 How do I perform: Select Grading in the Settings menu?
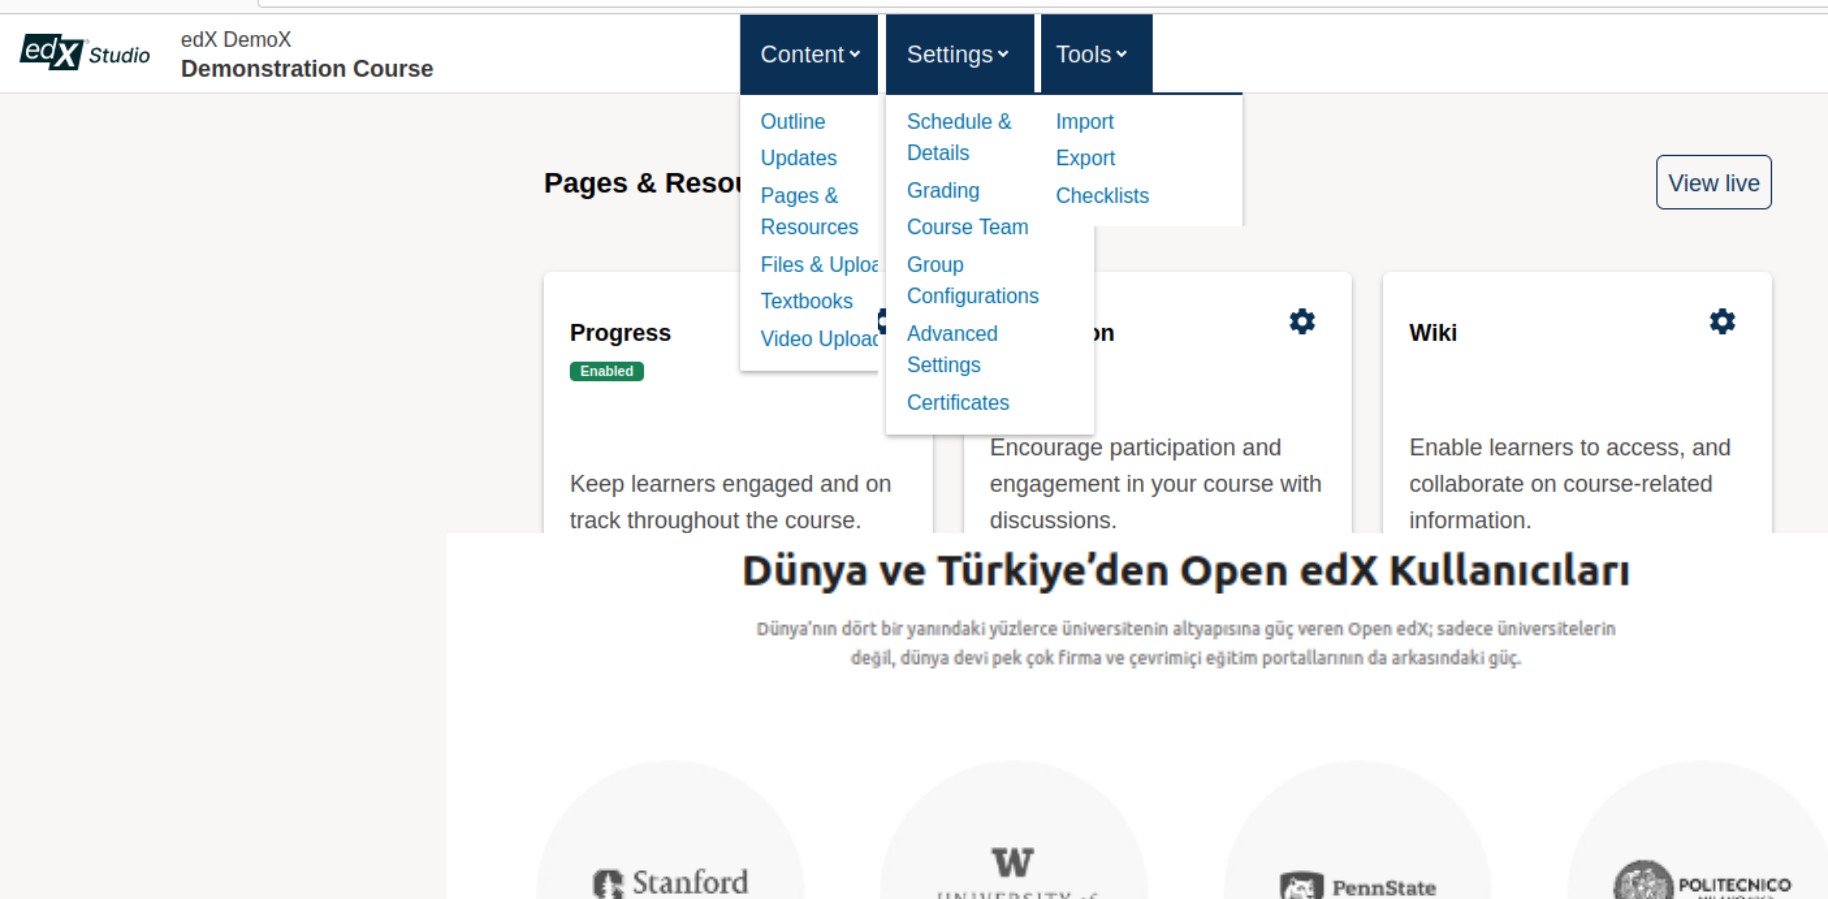click(943, 190)
